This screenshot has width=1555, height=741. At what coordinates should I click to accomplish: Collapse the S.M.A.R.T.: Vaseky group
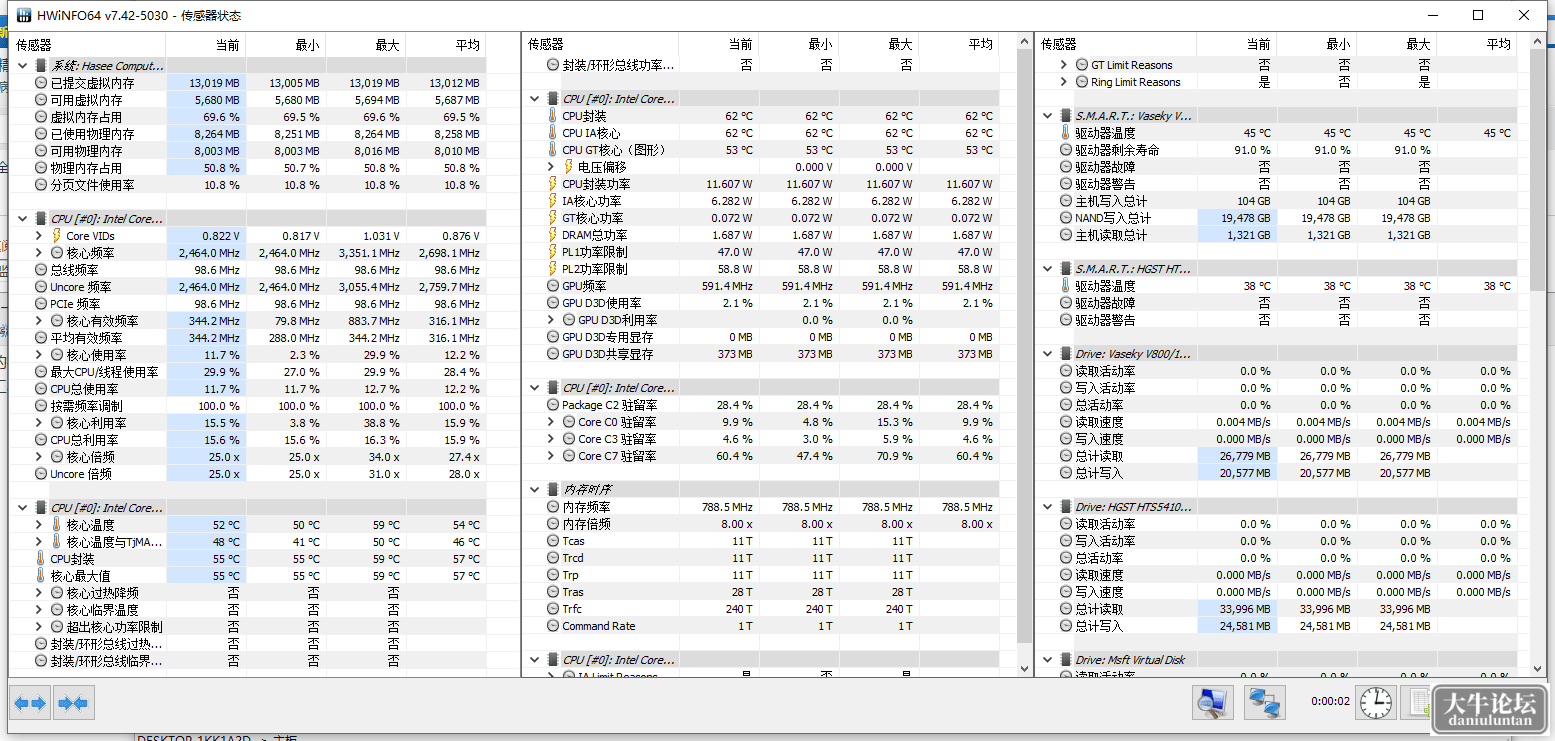1048,116
